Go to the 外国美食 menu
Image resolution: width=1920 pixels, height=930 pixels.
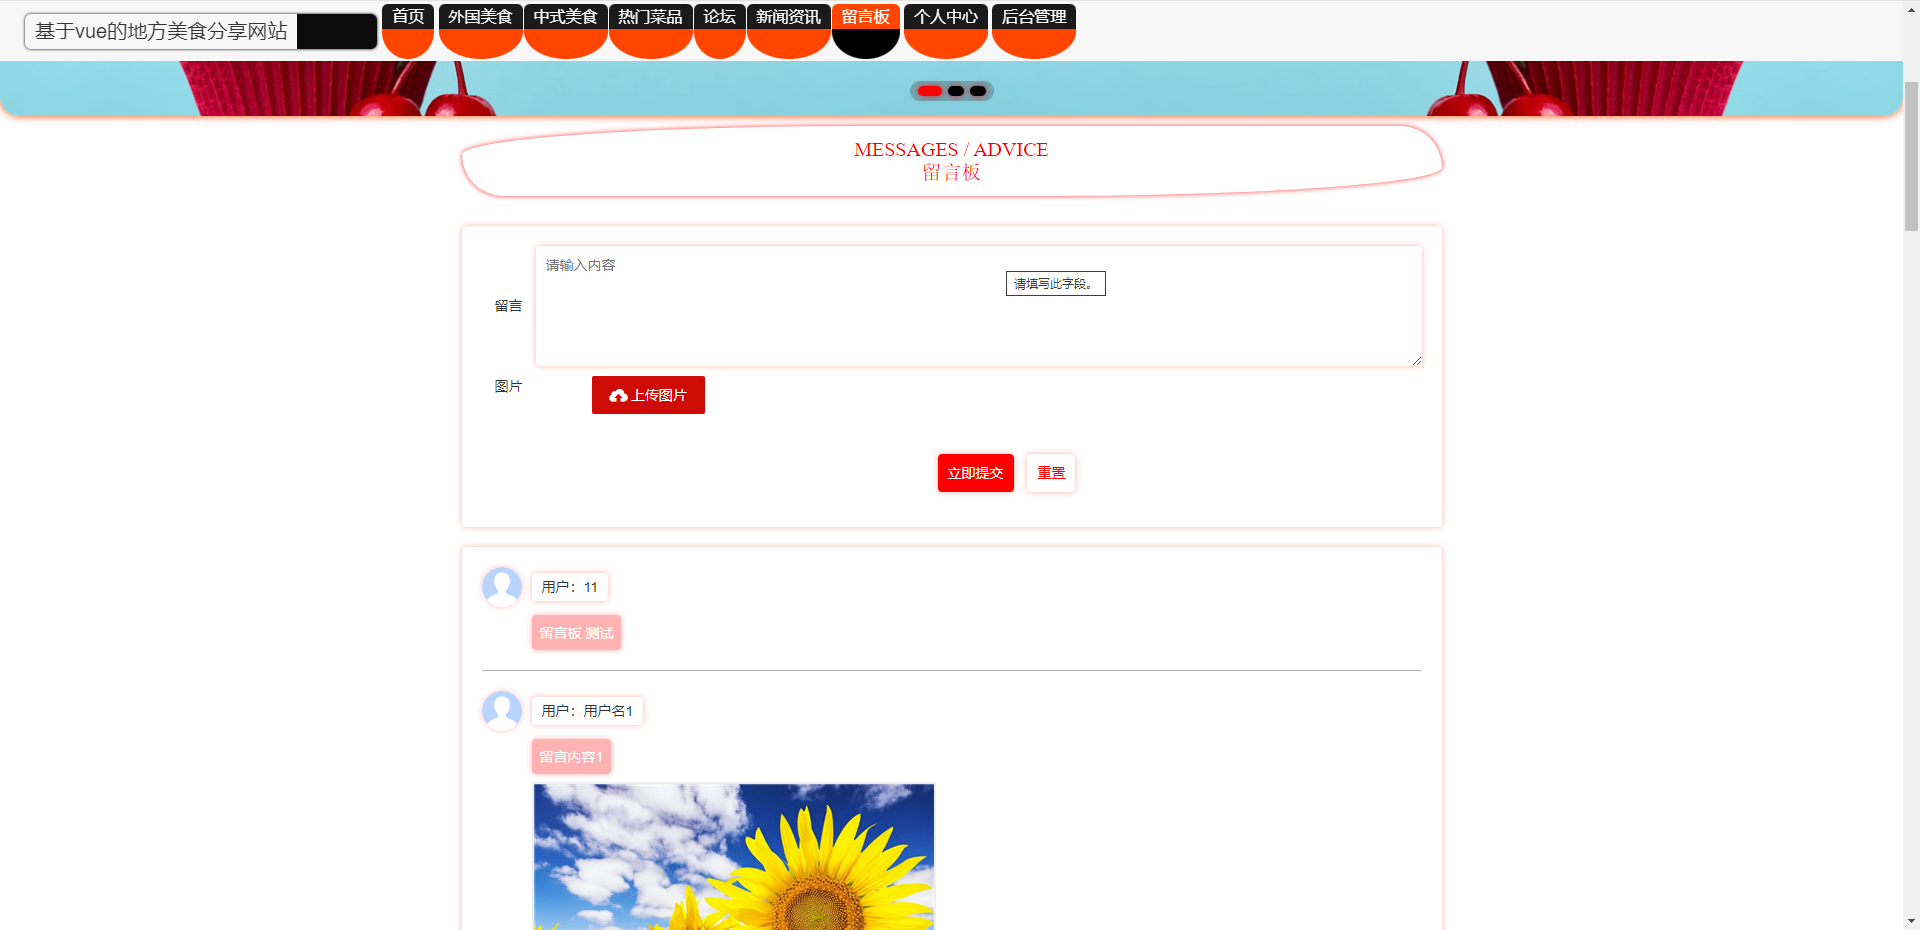click(480, 17)
